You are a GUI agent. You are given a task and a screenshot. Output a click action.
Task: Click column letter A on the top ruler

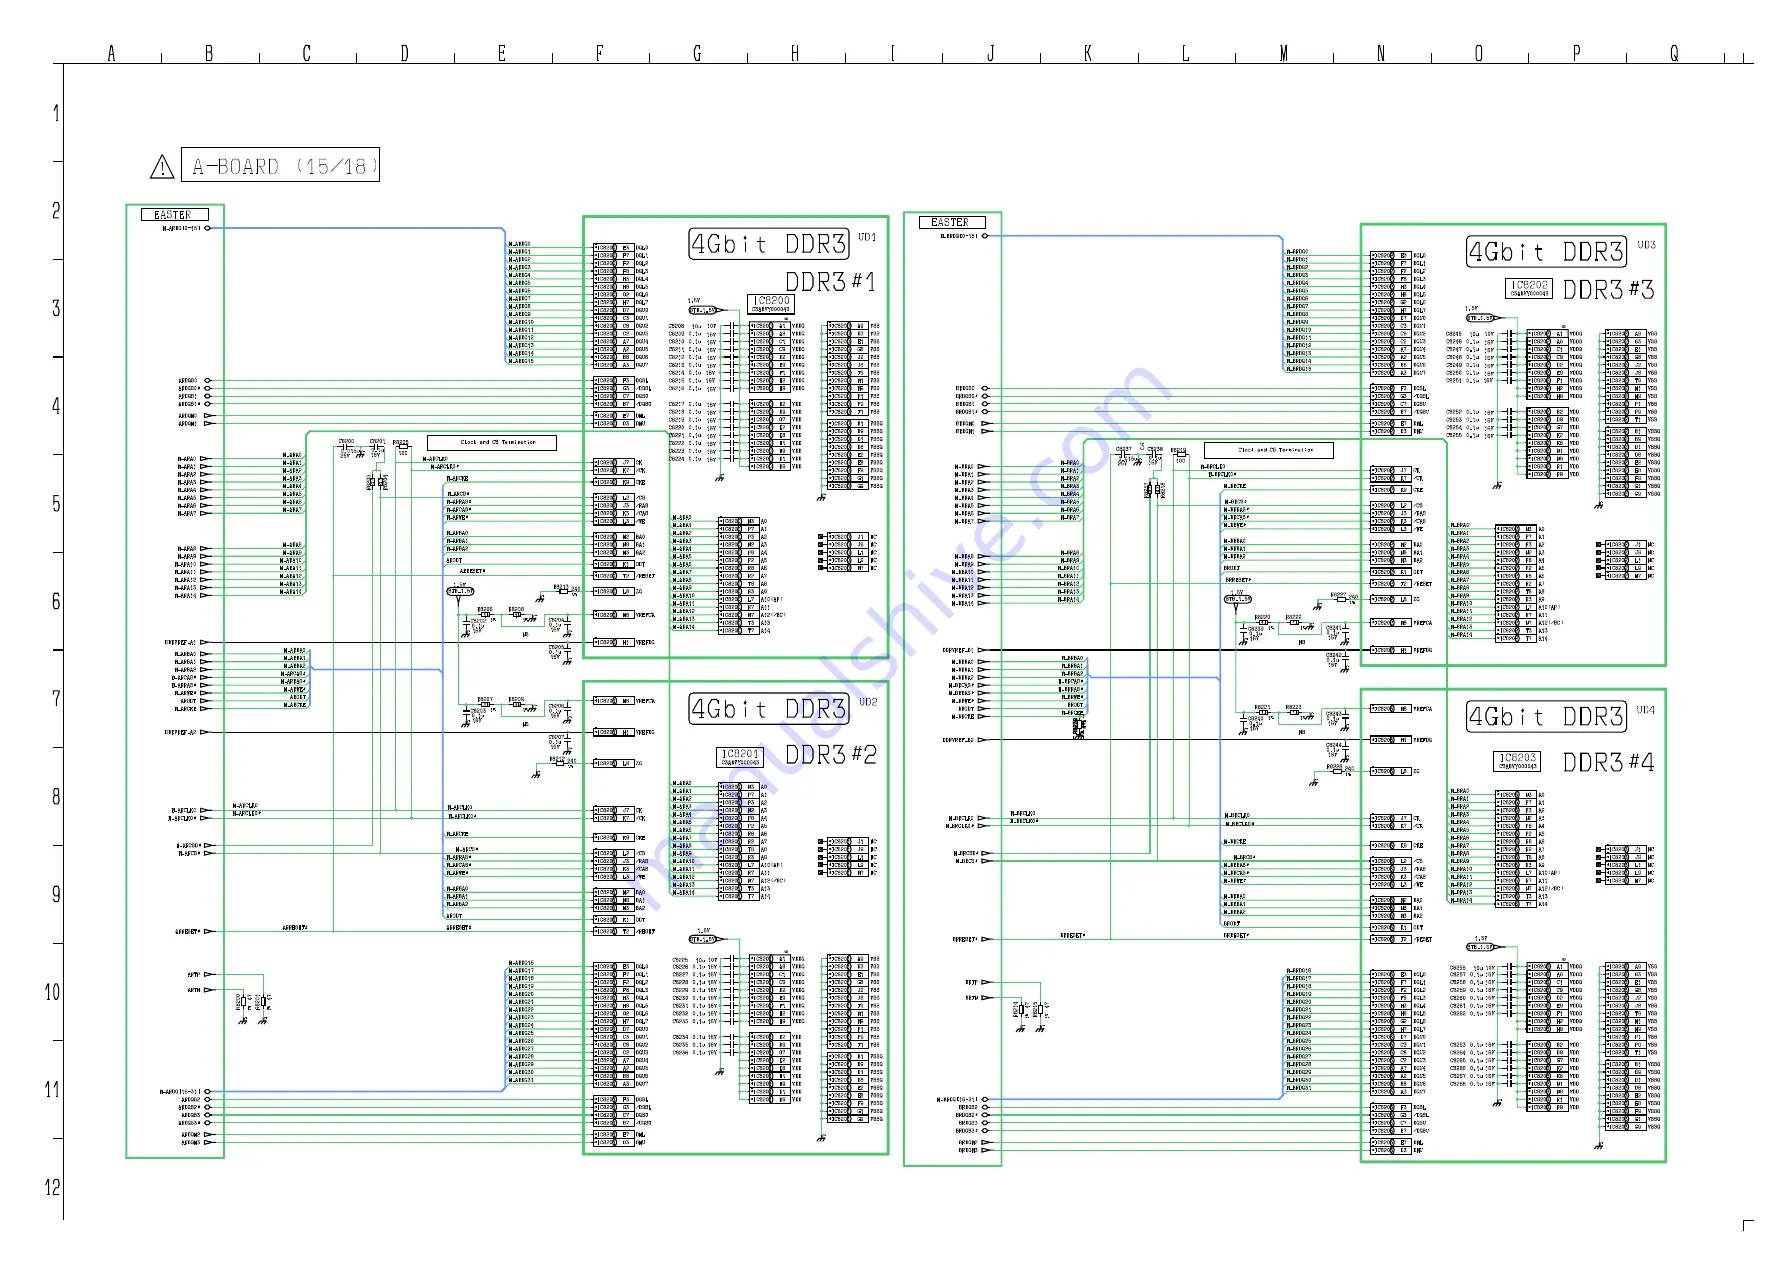click(x=111, y=53)
